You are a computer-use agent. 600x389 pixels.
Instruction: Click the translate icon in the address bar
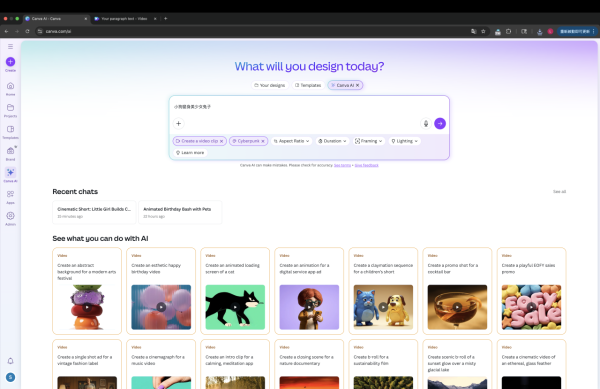(473, 31)
